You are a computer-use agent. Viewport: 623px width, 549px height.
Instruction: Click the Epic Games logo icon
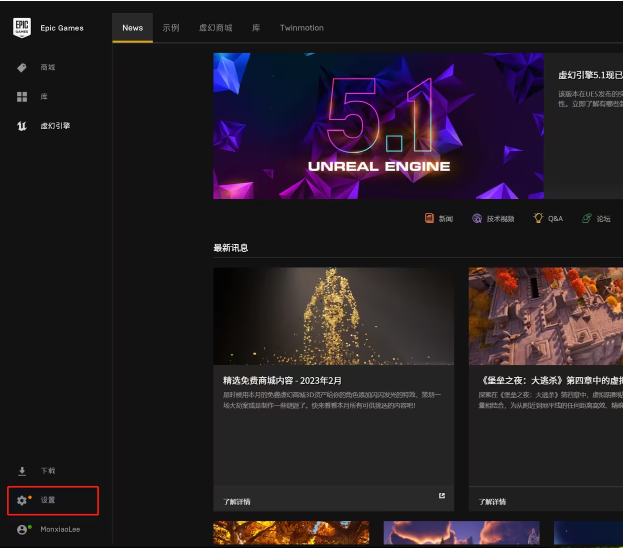coord(22,28)
